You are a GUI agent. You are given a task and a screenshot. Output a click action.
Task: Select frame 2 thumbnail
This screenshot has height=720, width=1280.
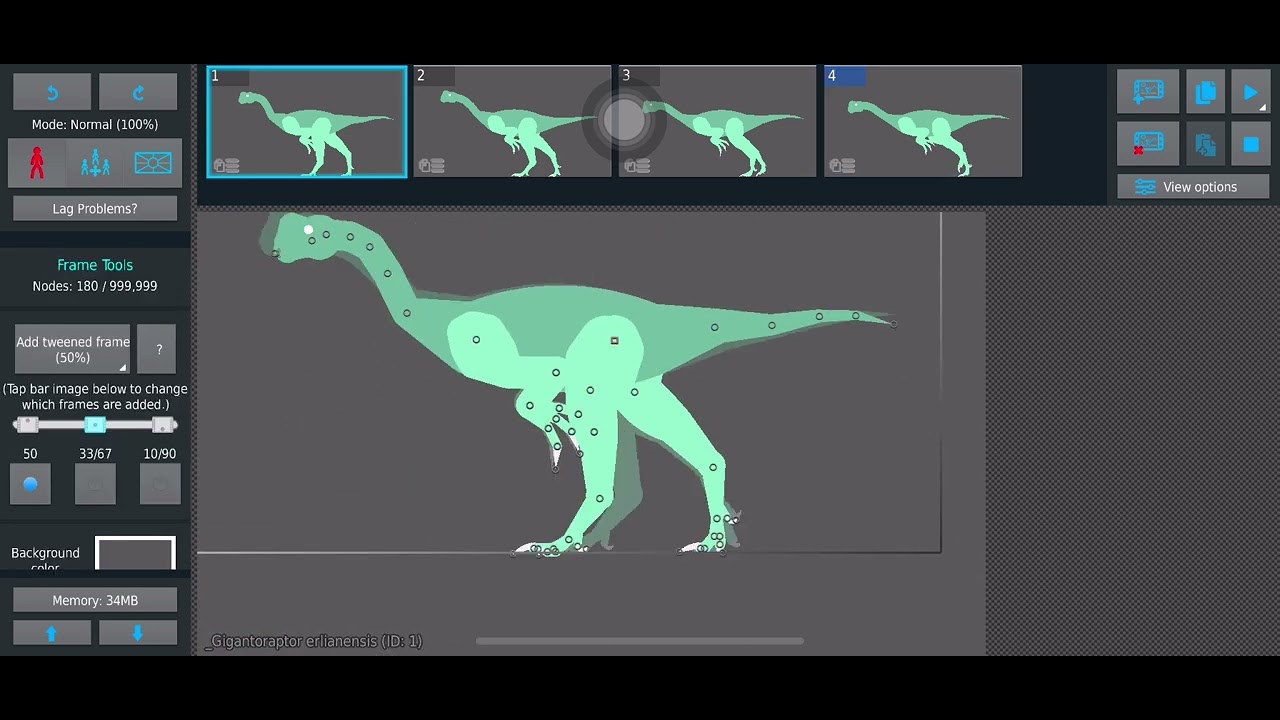(x=512, y=122)
